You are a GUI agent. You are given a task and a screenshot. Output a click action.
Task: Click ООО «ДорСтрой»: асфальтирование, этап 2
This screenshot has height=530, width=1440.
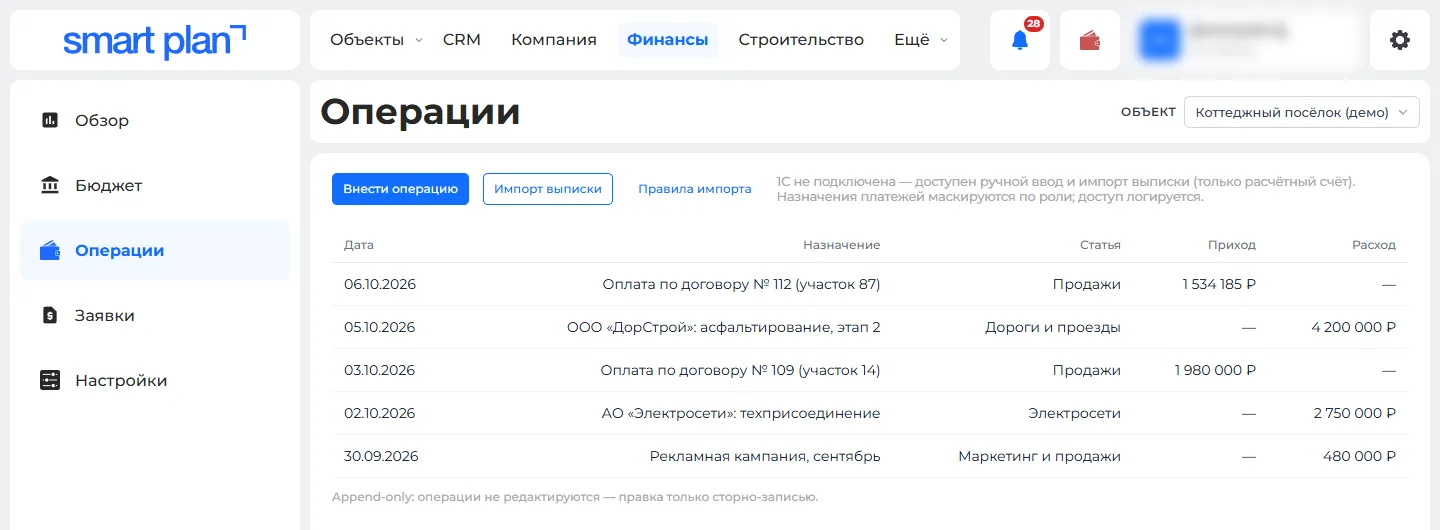(x=724, y=327)
